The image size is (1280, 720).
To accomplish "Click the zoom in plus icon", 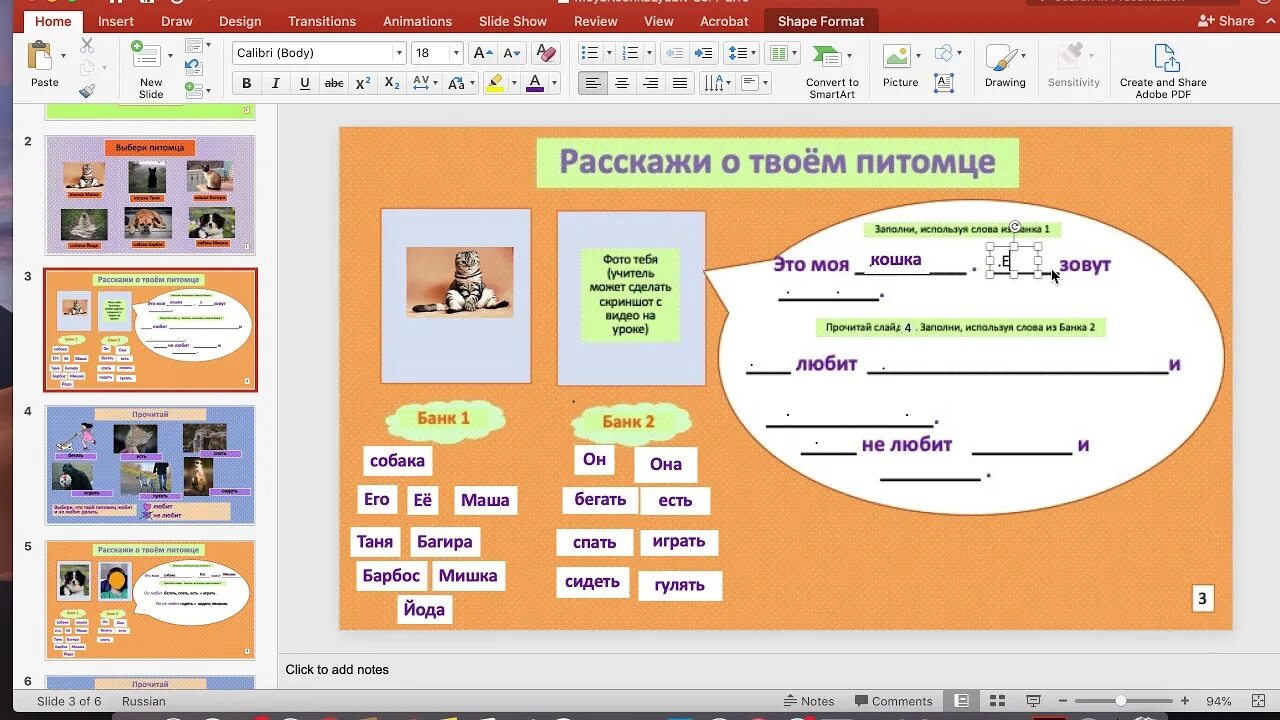I will pyautogui.click(x=1185, y=701).
